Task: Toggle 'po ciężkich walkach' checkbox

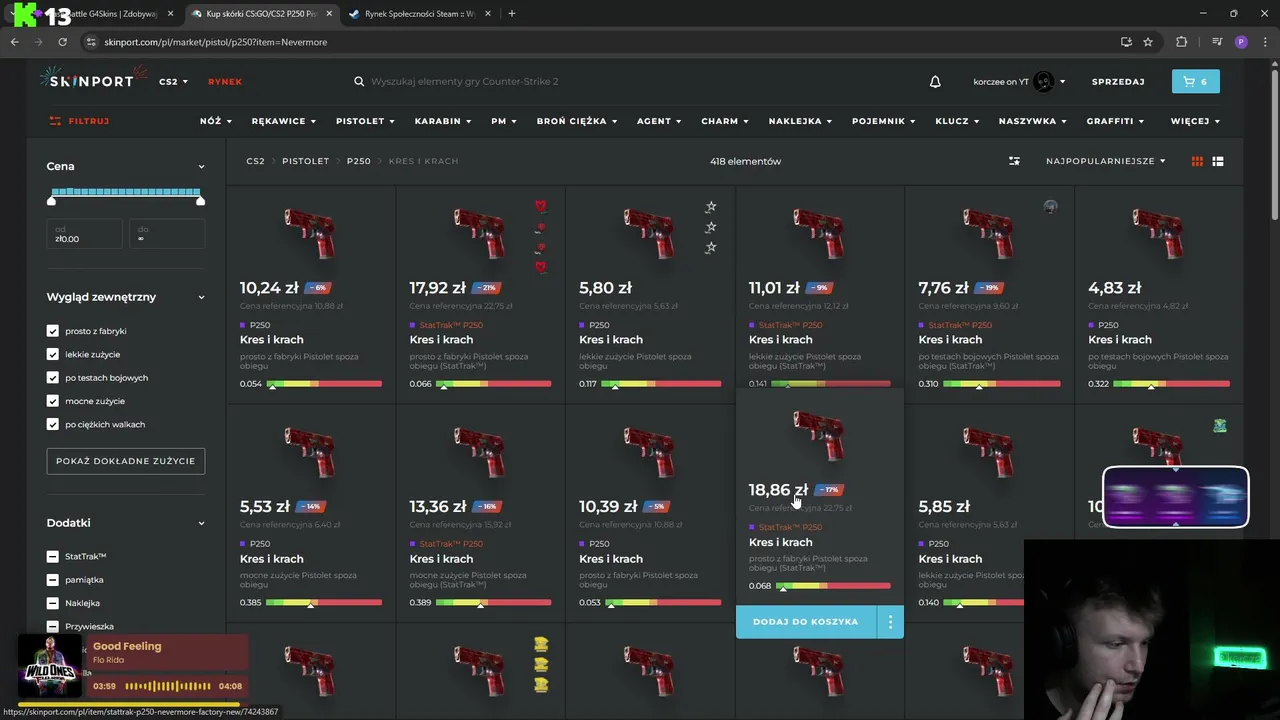Action: pos(53,424)
